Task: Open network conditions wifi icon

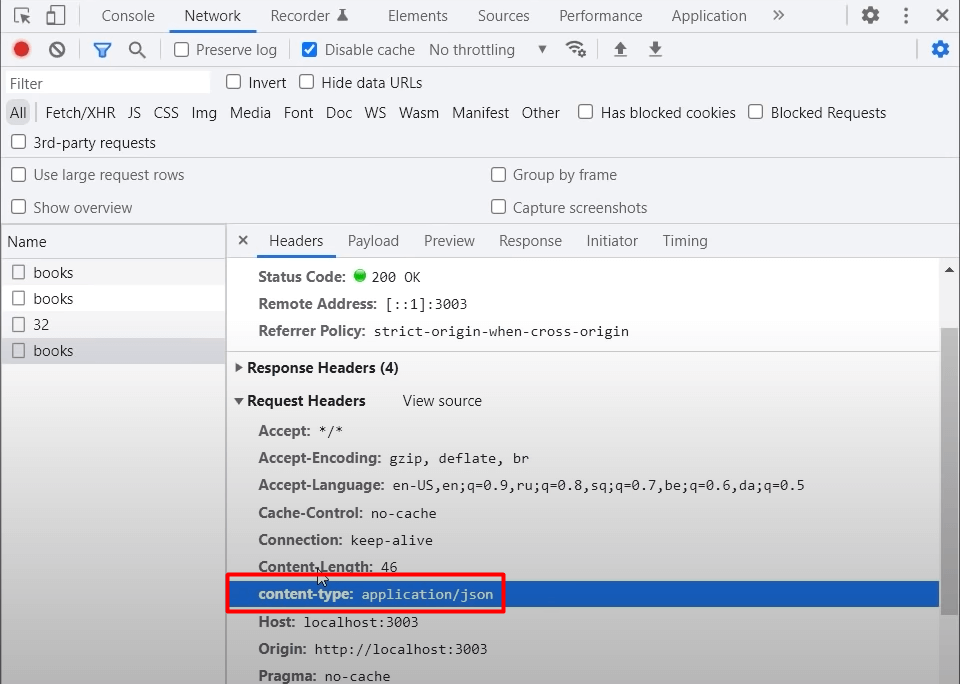Action: tap(575, 50)
